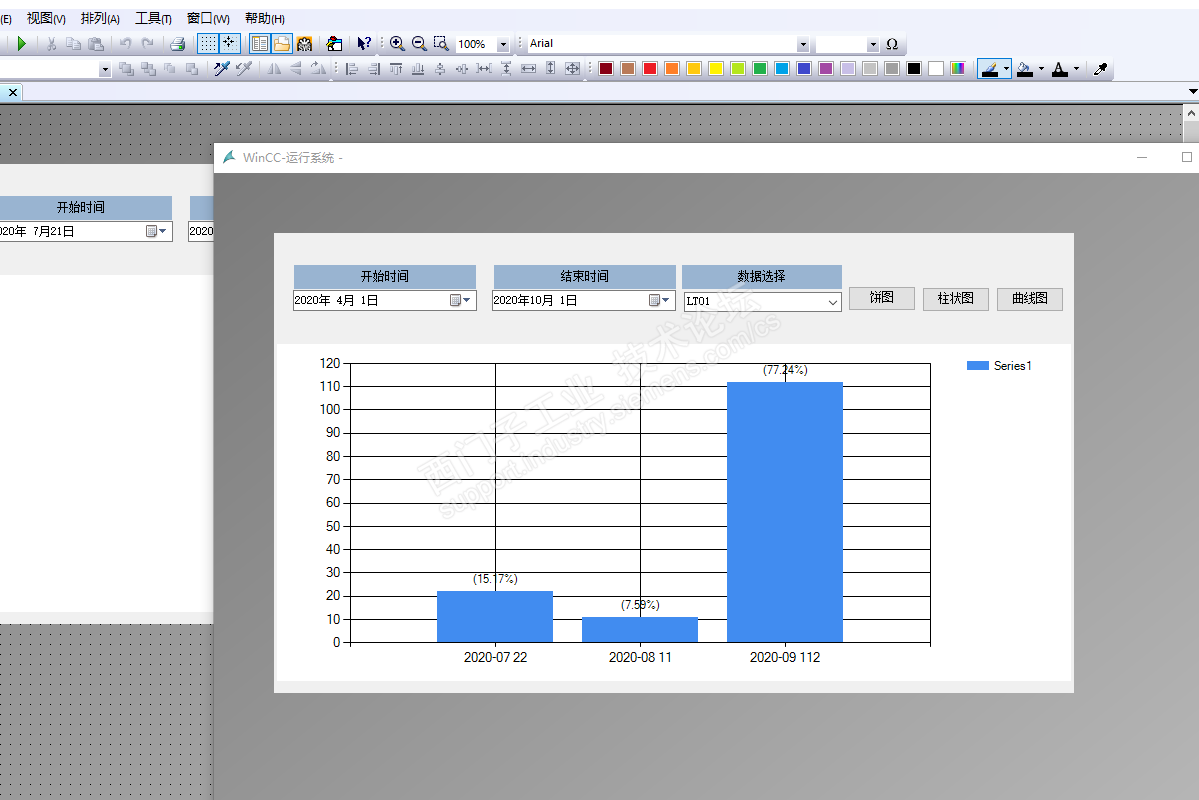The image size is (1199, 800).
Task: Select the zoom area selection tool
Action: 440,44
